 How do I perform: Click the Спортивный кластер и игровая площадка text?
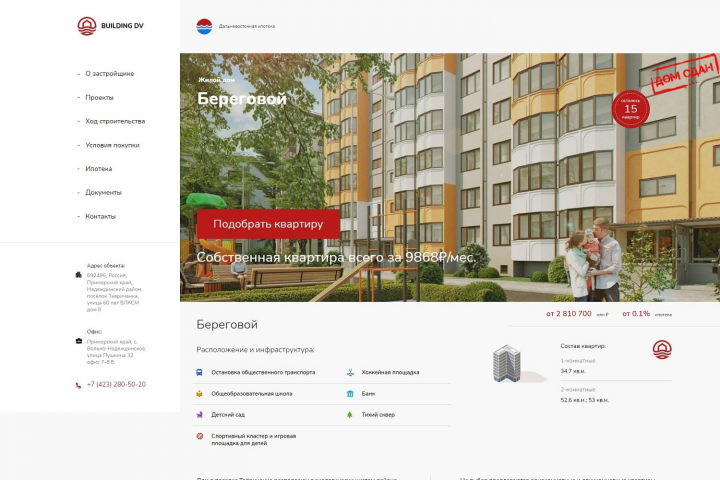coord(253,440)
